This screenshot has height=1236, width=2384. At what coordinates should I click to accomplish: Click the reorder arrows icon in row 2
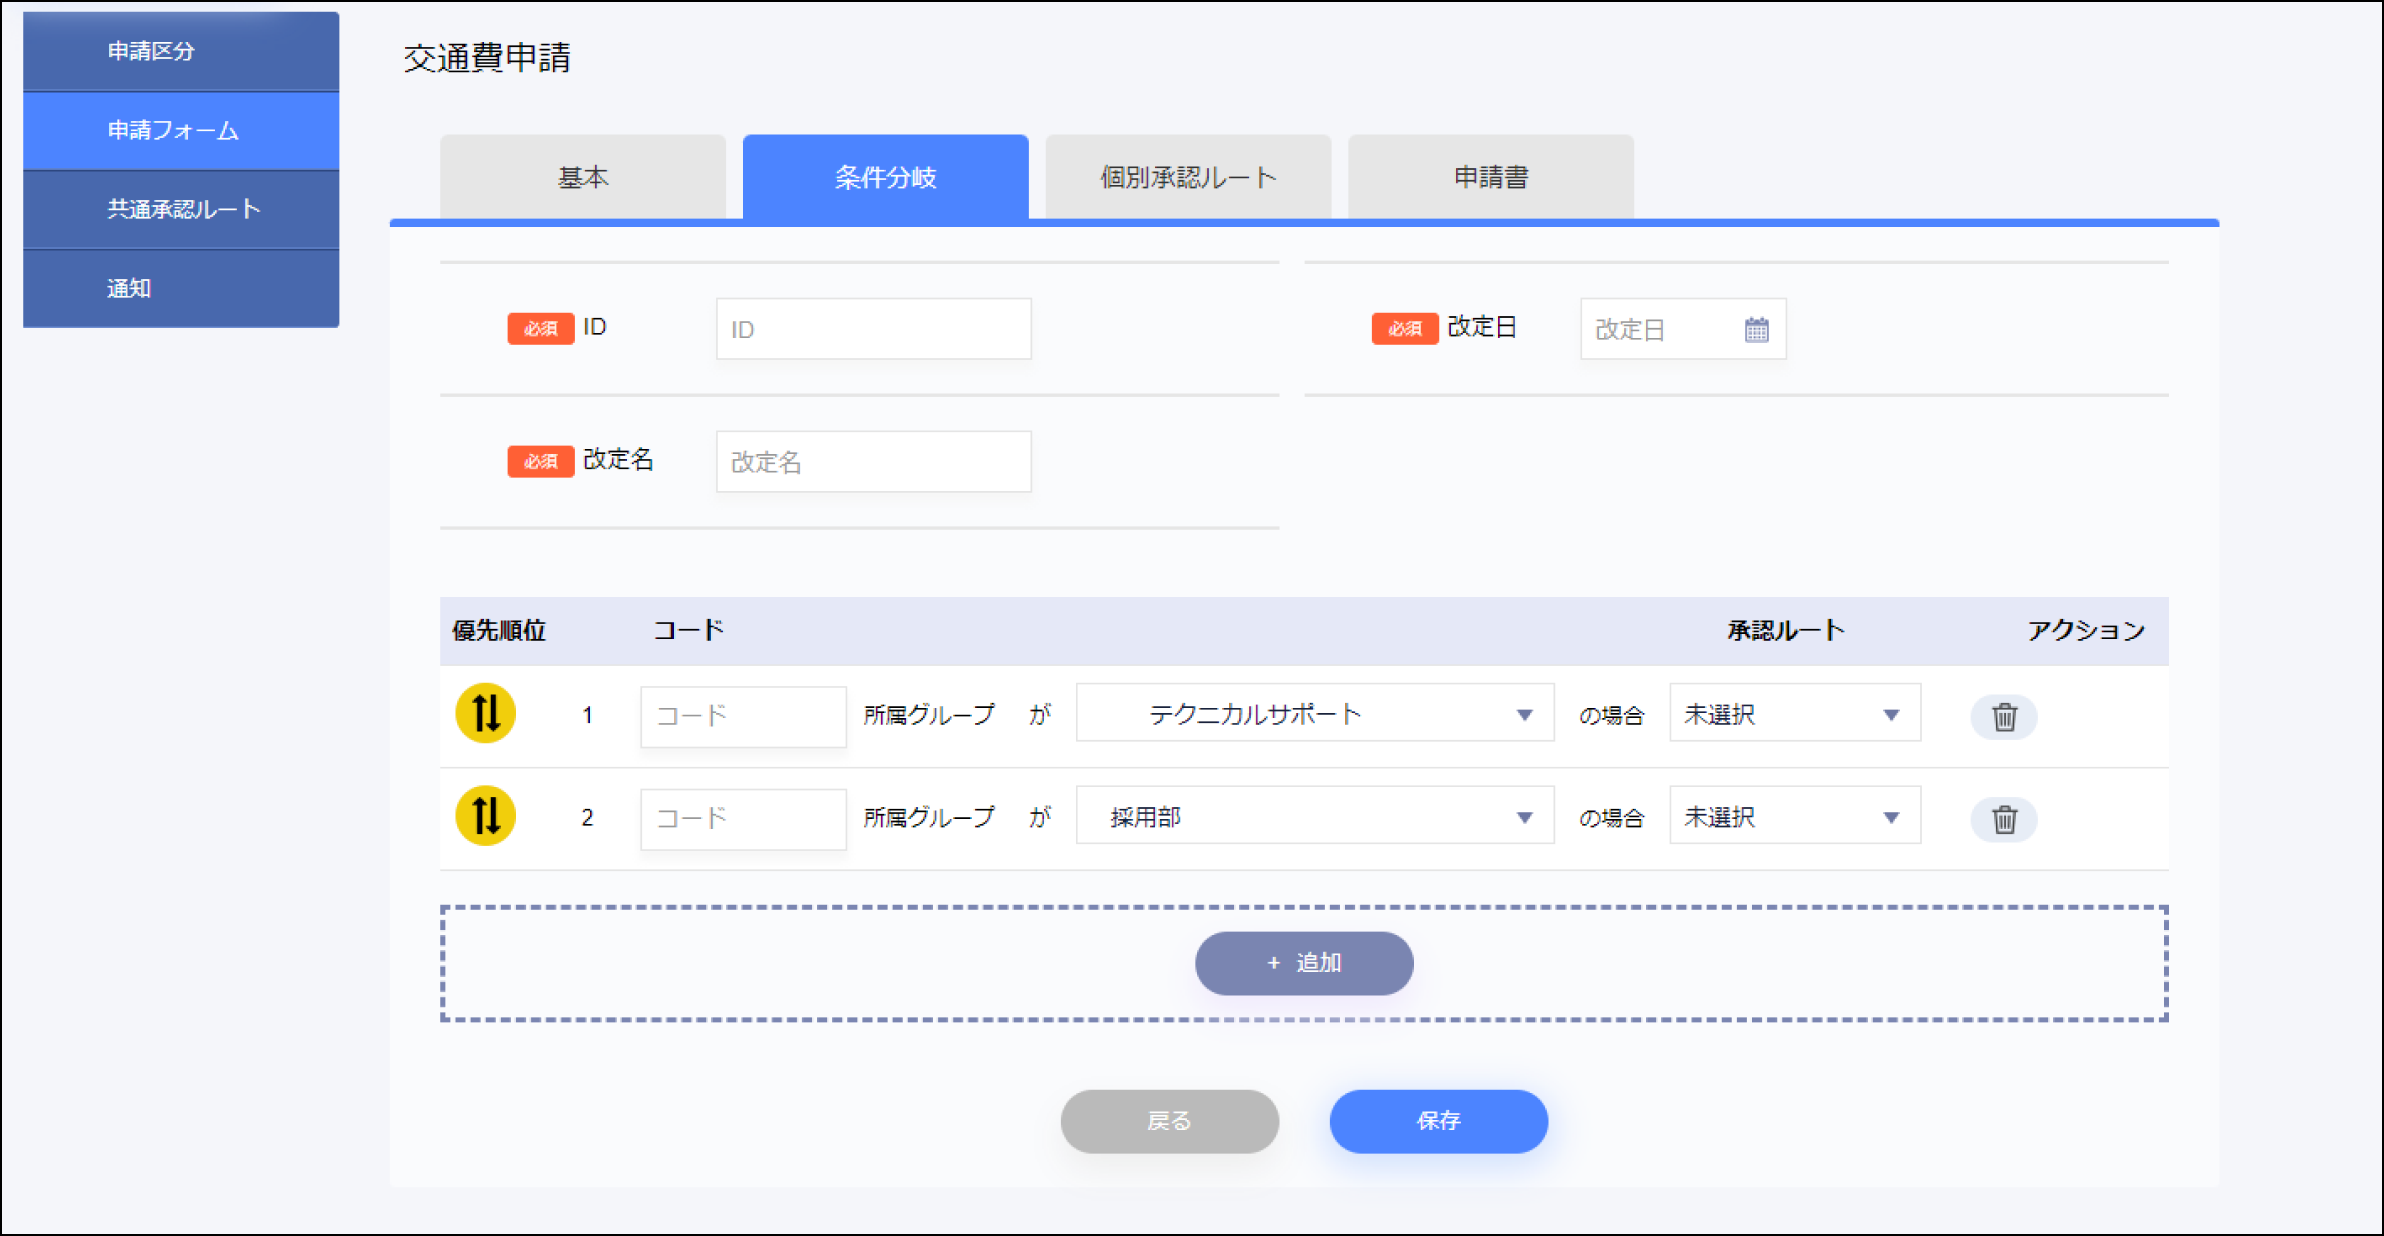[485, 816]
